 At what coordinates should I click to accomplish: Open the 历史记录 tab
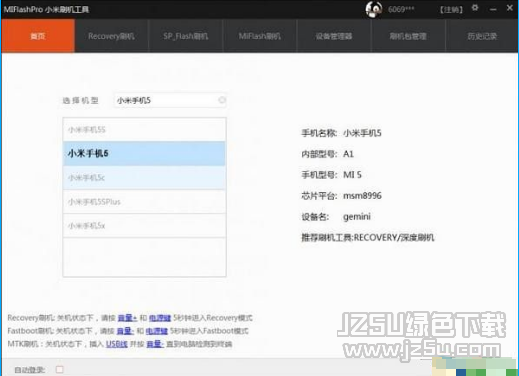point(482,36)
